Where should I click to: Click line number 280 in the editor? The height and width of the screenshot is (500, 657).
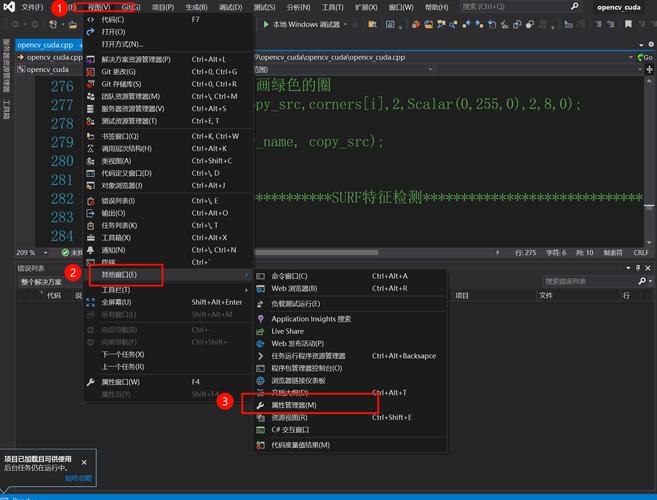(x=62, y=161)
